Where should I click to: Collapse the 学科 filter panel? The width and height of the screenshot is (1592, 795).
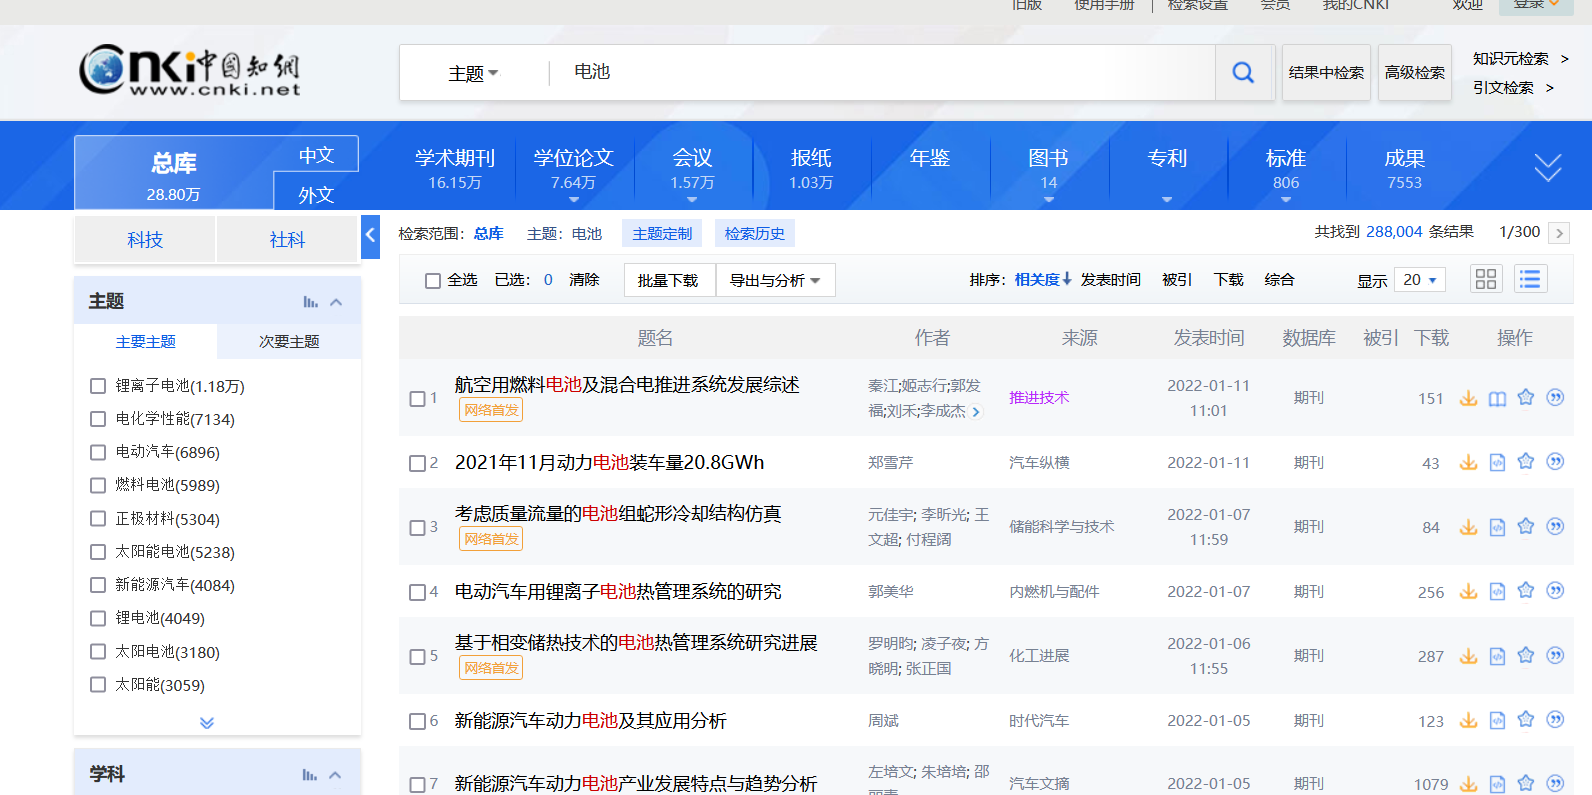[x=336, y=775]
